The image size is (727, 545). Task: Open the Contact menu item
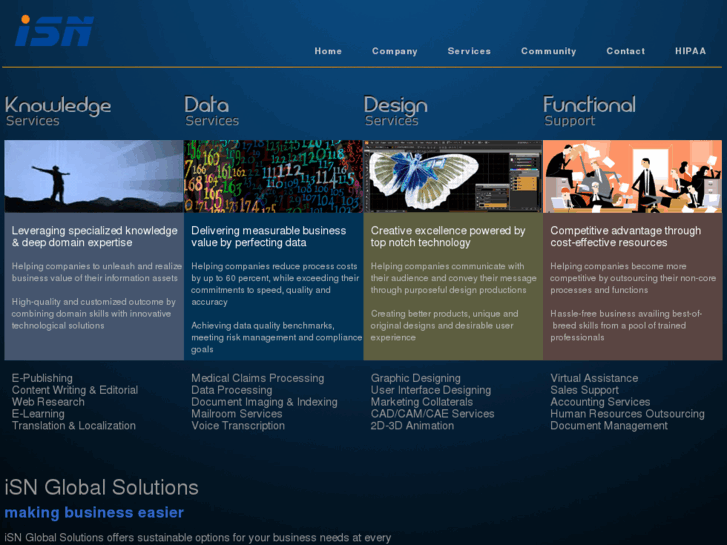625,51
